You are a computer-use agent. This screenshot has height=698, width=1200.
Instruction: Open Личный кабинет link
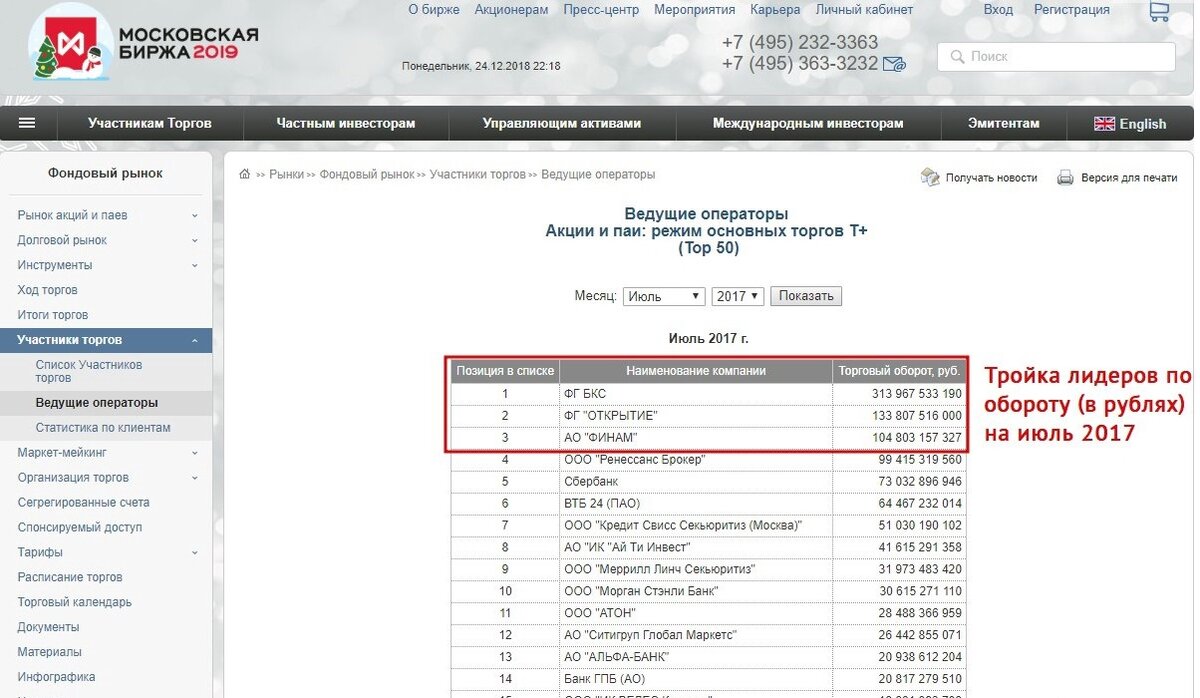click(x=864, y=10)
